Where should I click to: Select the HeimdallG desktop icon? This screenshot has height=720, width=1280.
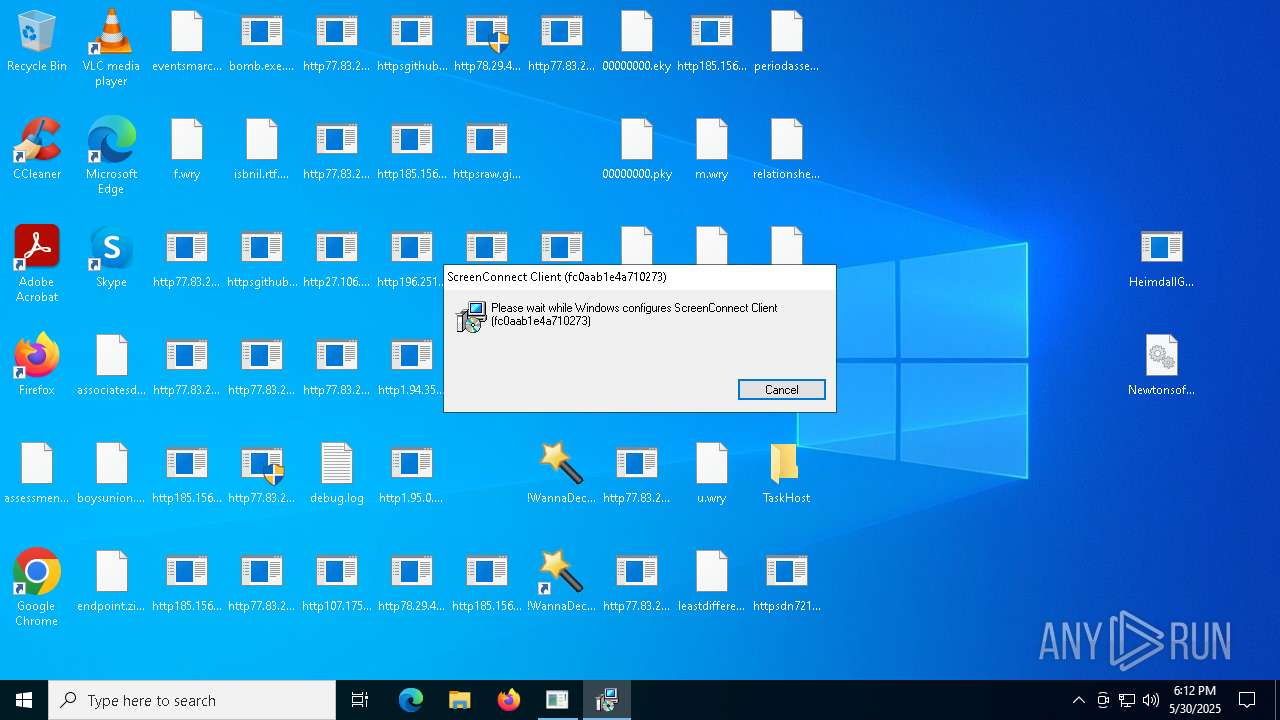pyautogui.click(x=1161, y=257)
